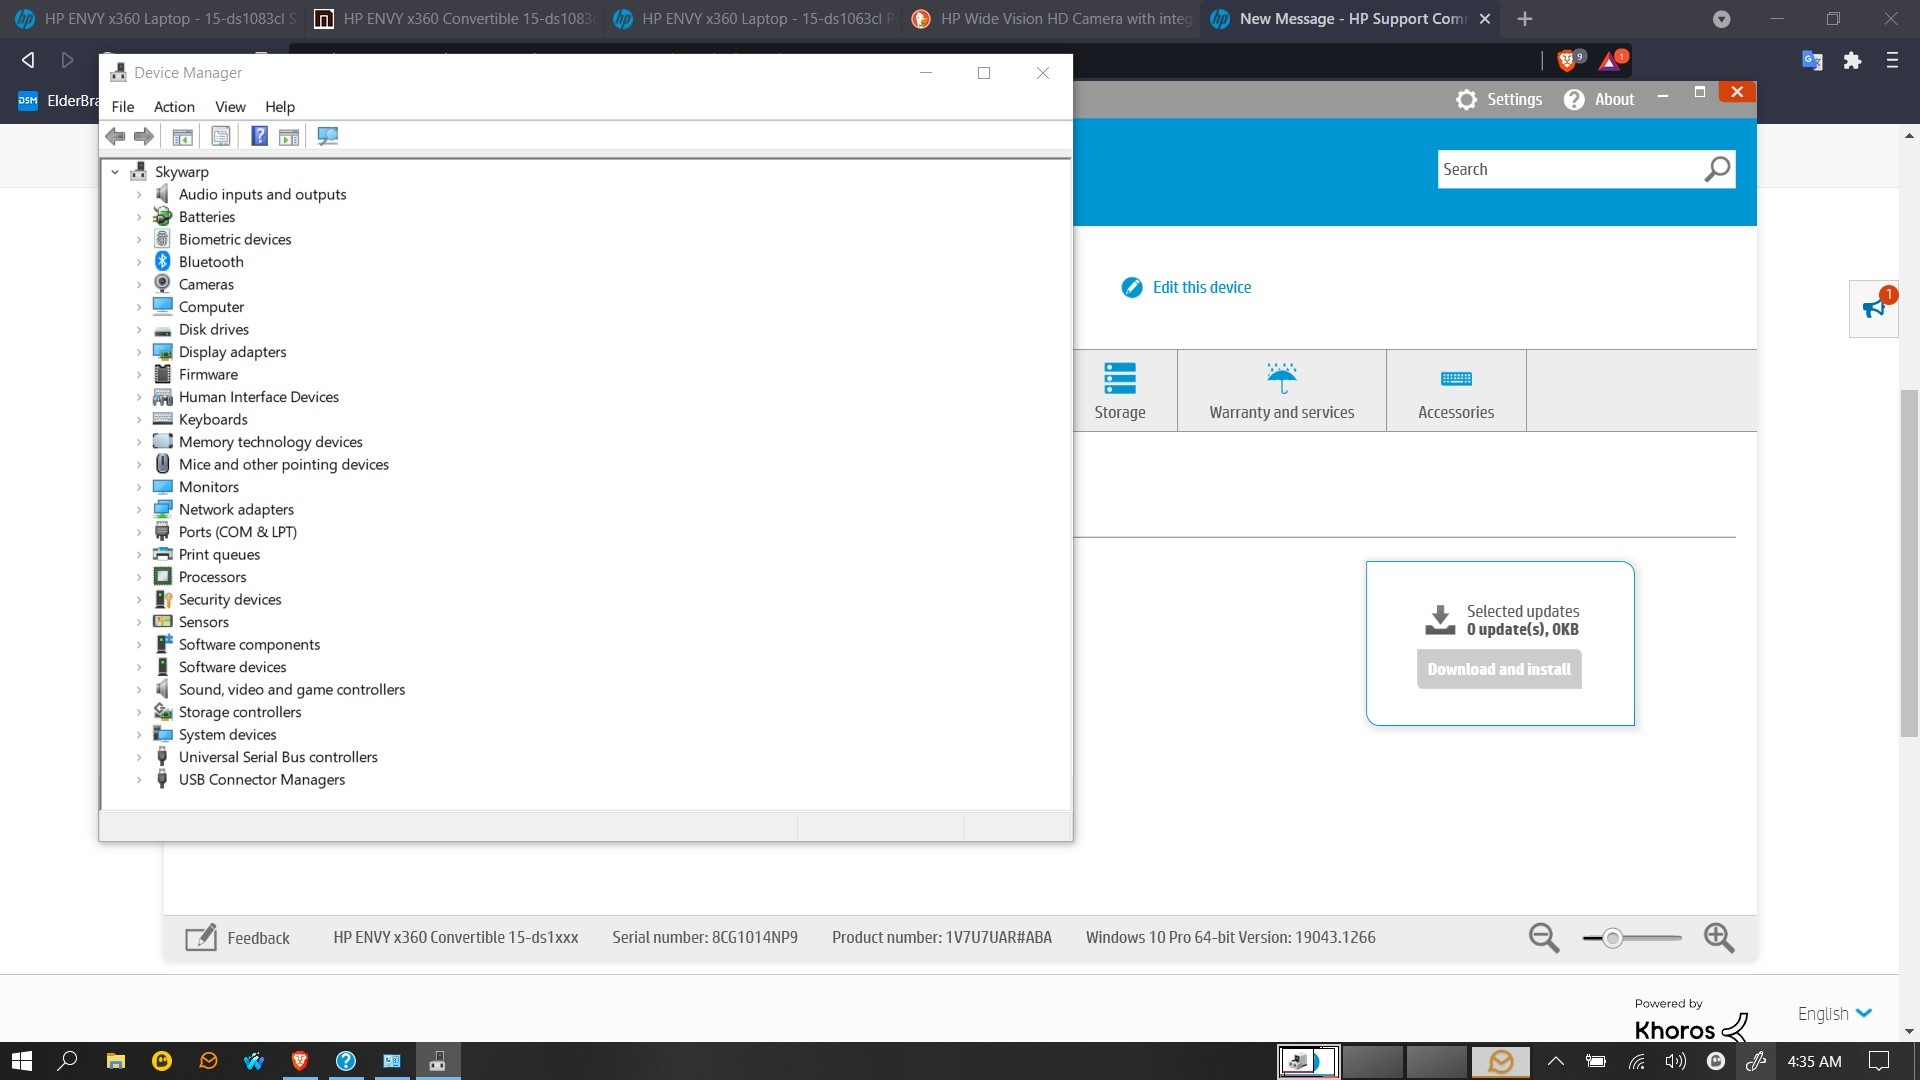The height and width of the screenshot is (1080, 1920).
Task: Select Mice and other pointing devices
Action: 284,464
